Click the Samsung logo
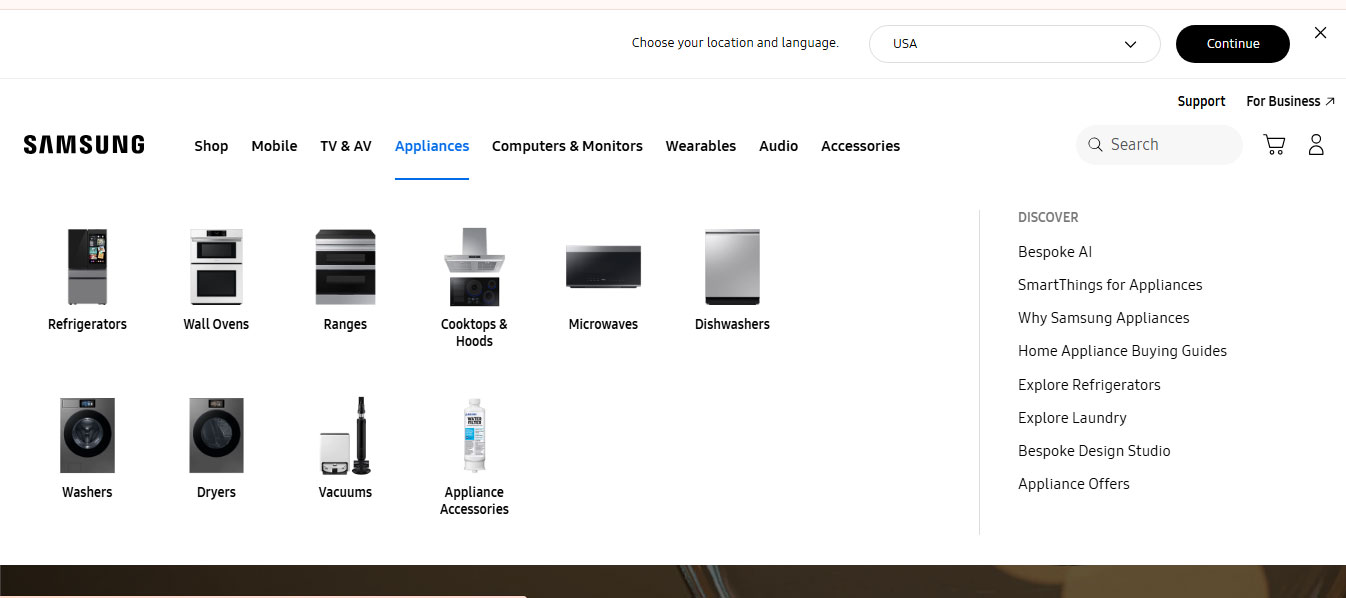 coord(84,145)
